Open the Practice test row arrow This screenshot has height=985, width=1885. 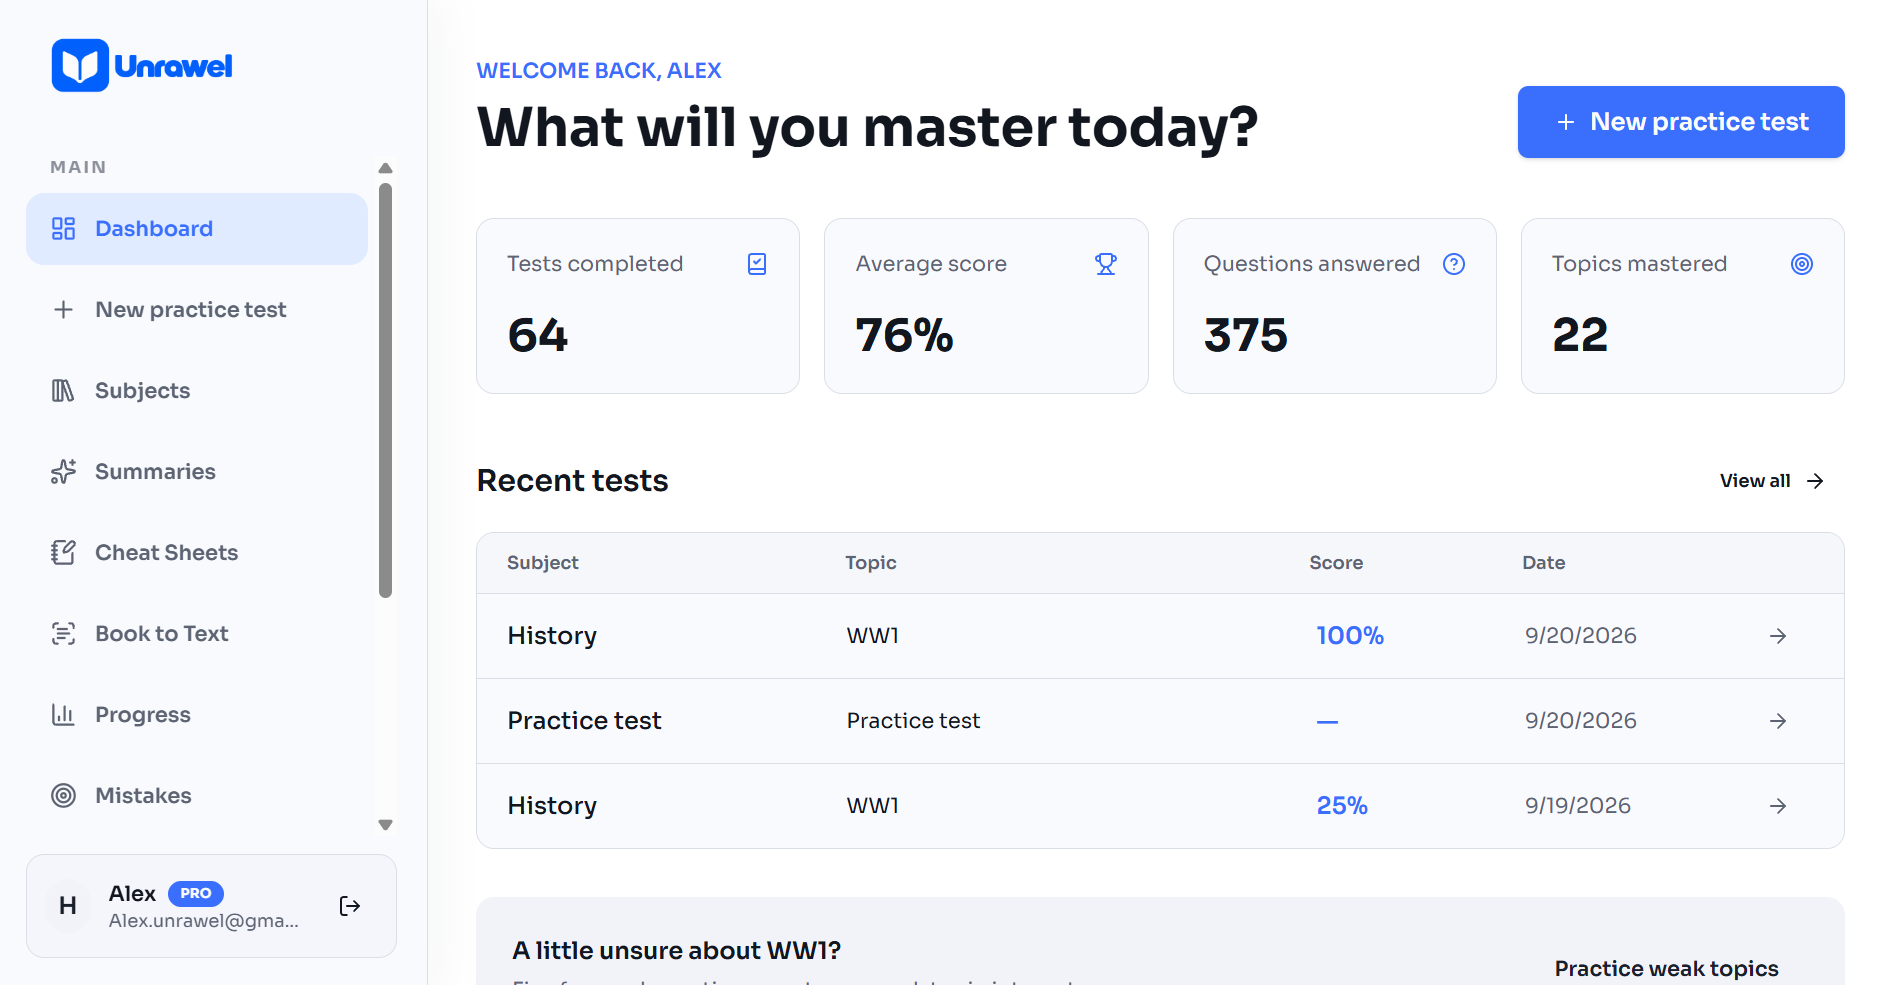click(x=1778, y=721)
